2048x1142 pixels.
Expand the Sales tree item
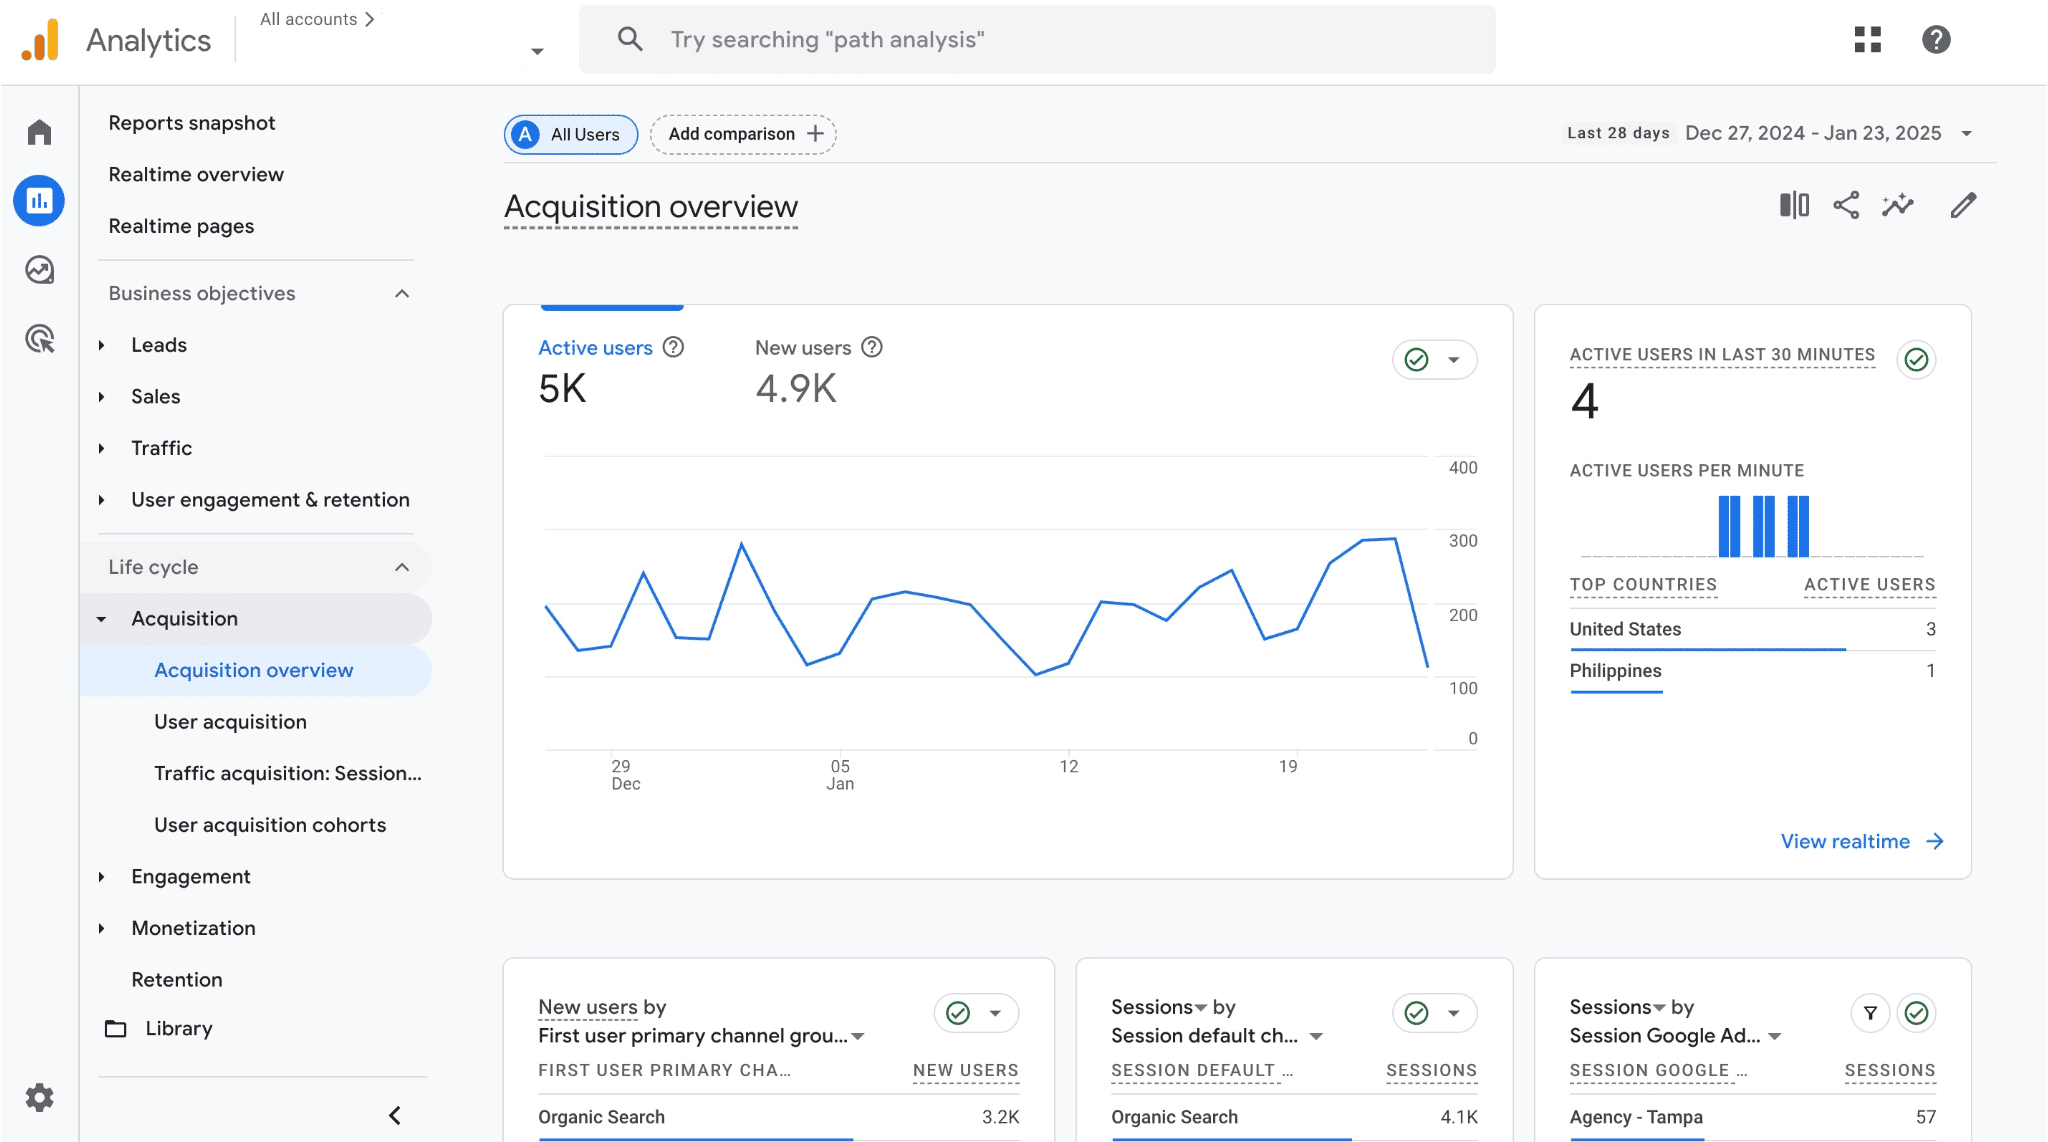coord(101,397)
